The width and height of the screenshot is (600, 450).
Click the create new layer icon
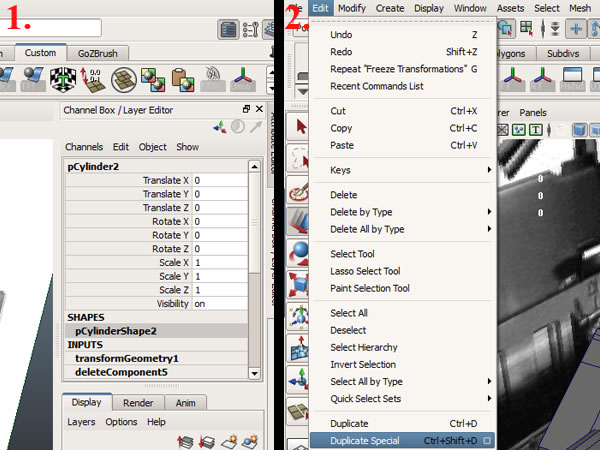(x=231, y=441)
